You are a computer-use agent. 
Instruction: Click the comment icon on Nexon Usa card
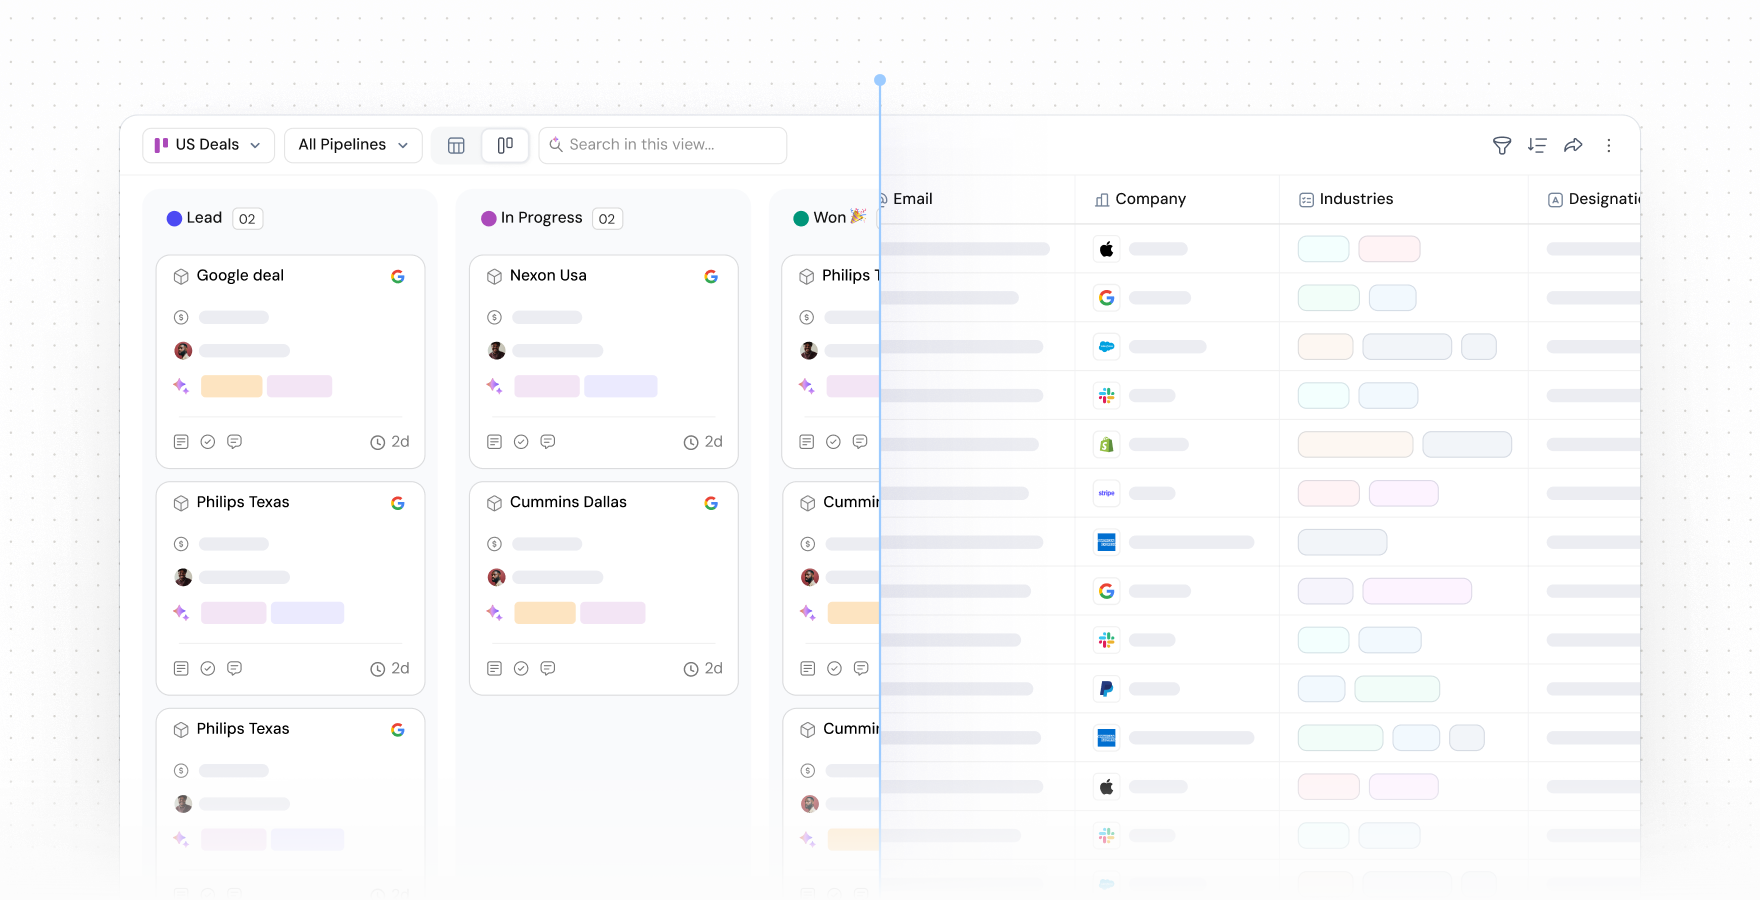pos(548,442)
